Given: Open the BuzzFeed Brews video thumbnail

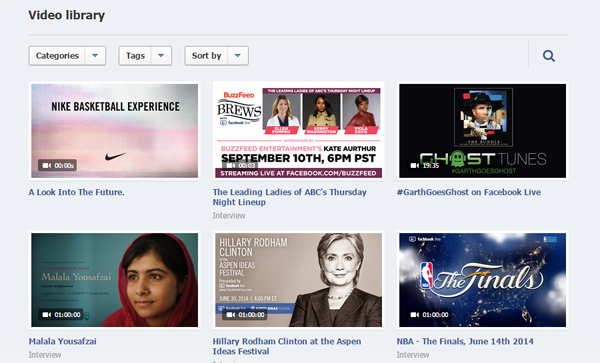Looking at the screenshot, I should (x=298, y=131).
